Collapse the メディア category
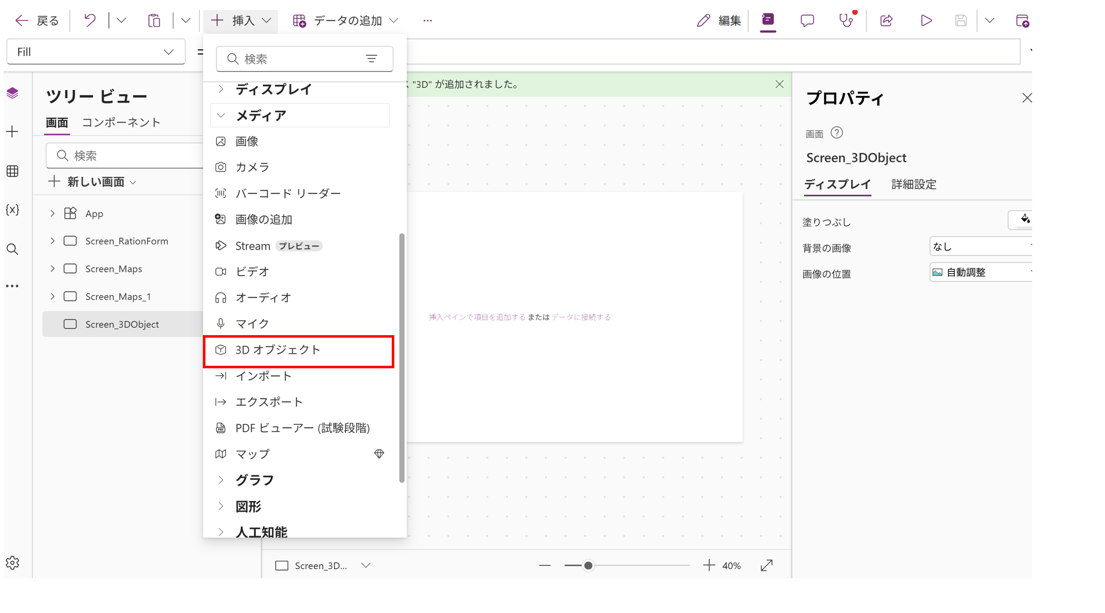 point(221,116)
